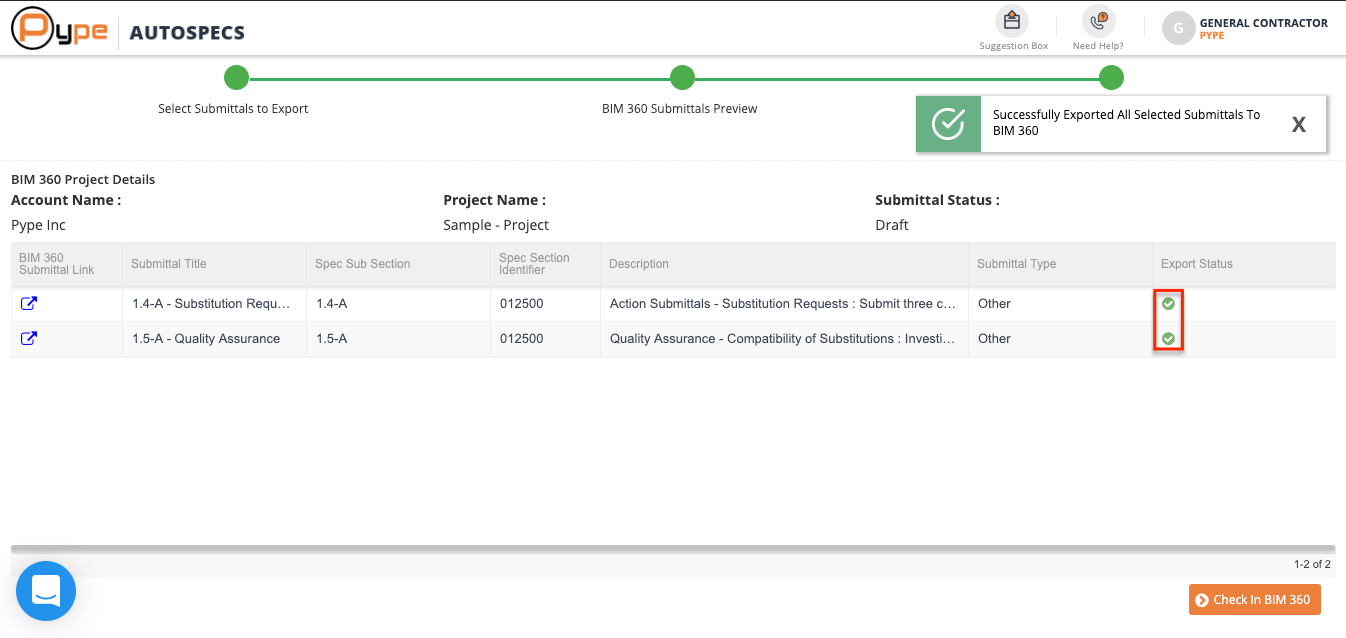Open the Suggestion Box icon
This screenshot has height=638, width=1346.
tap(1012, 21)
